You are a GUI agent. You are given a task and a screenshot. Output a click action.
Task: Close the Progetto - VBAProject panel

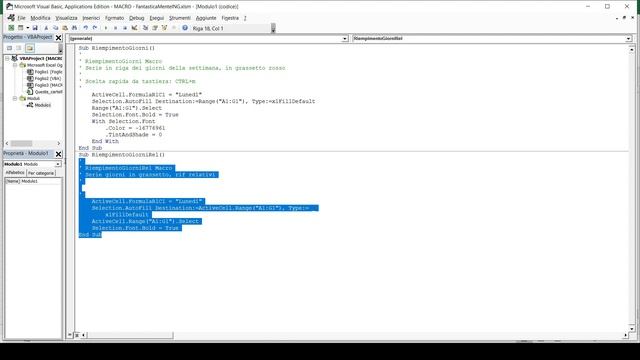click(58, 38)
